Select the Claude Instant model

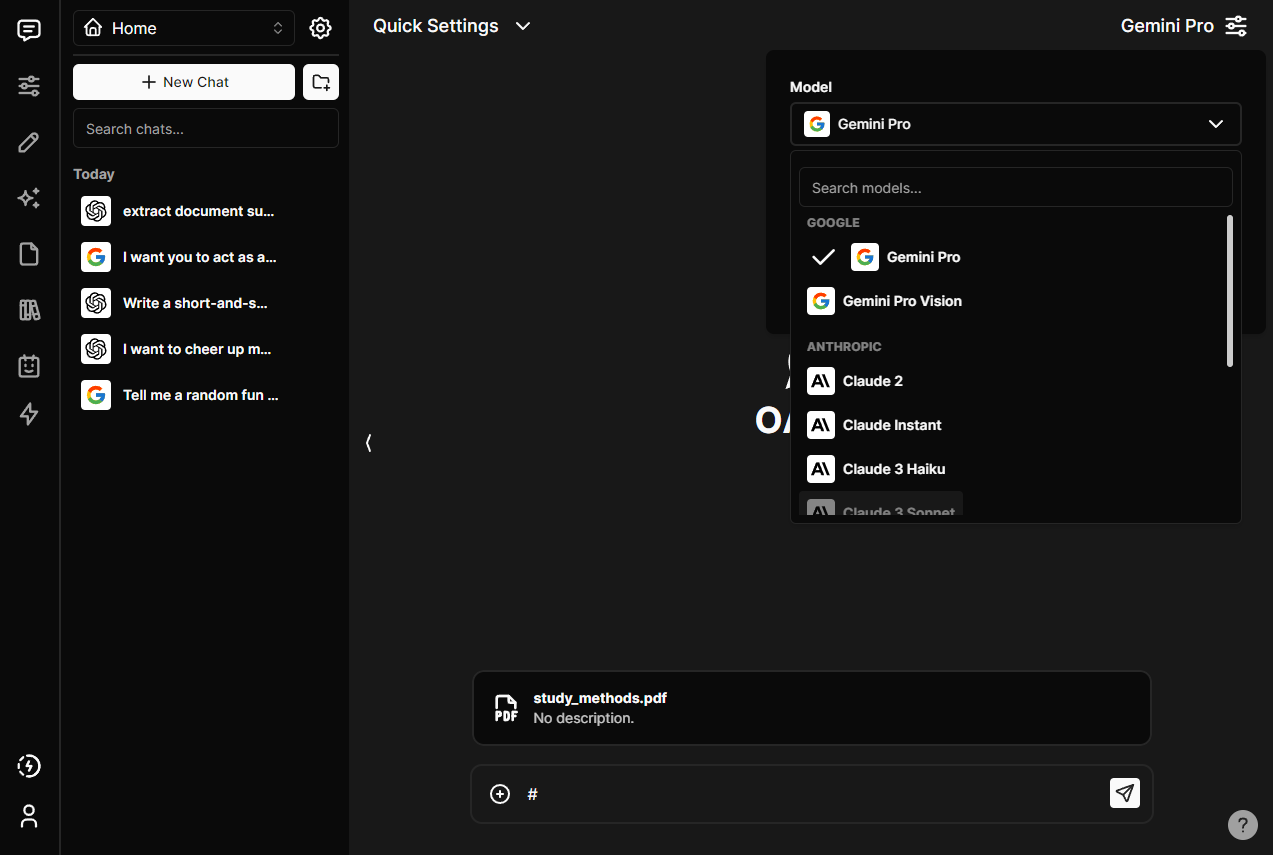tap(1012, 425)
